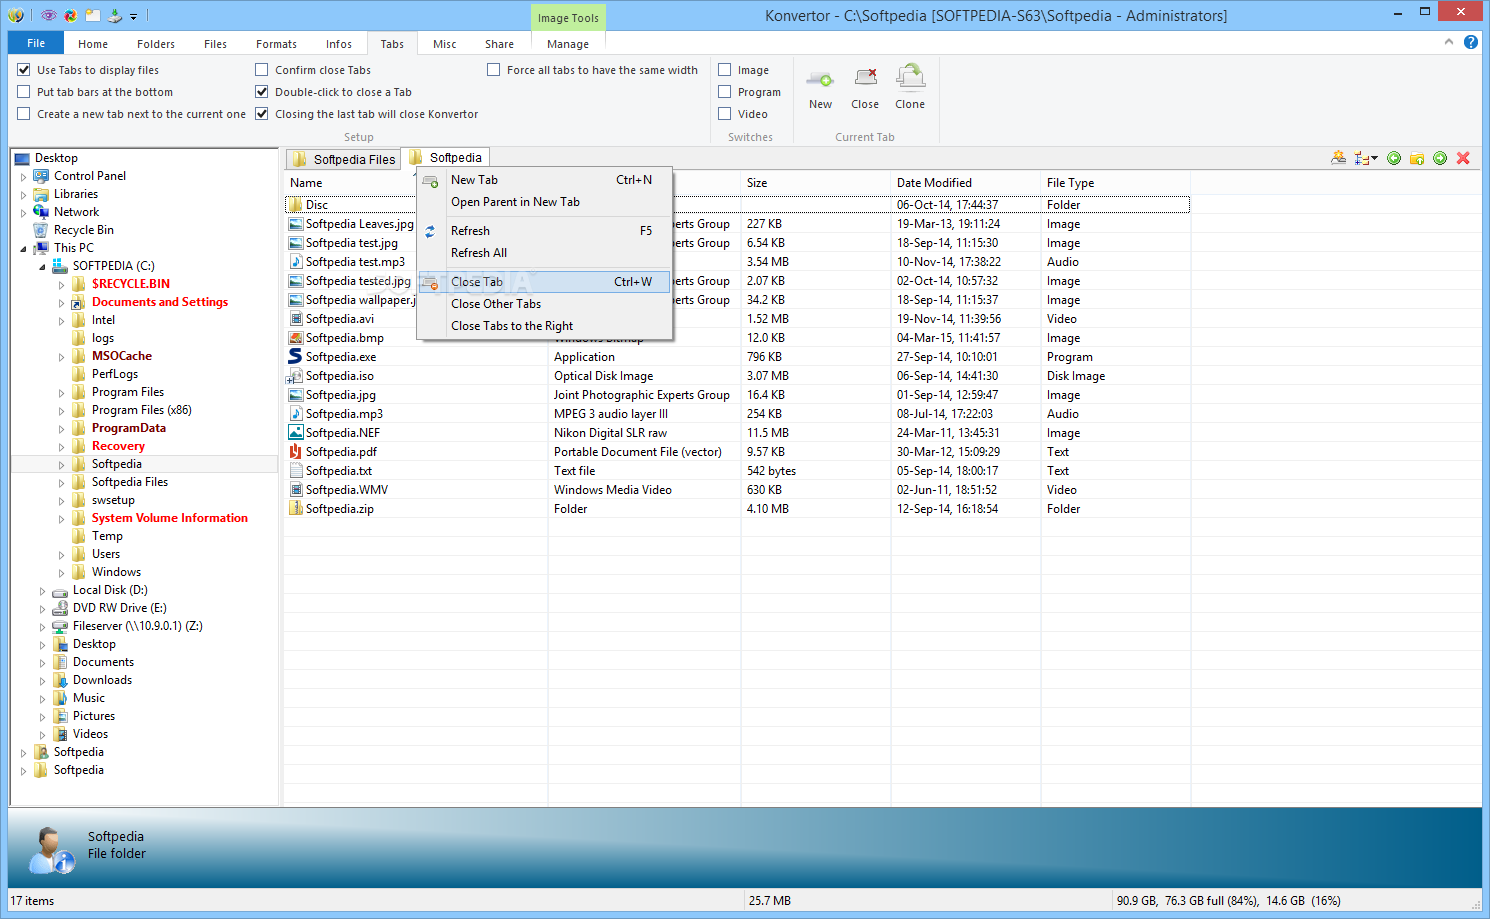Switch to the Manage ribbon tab
1490x919 pixels.
[x=568, y=44]
